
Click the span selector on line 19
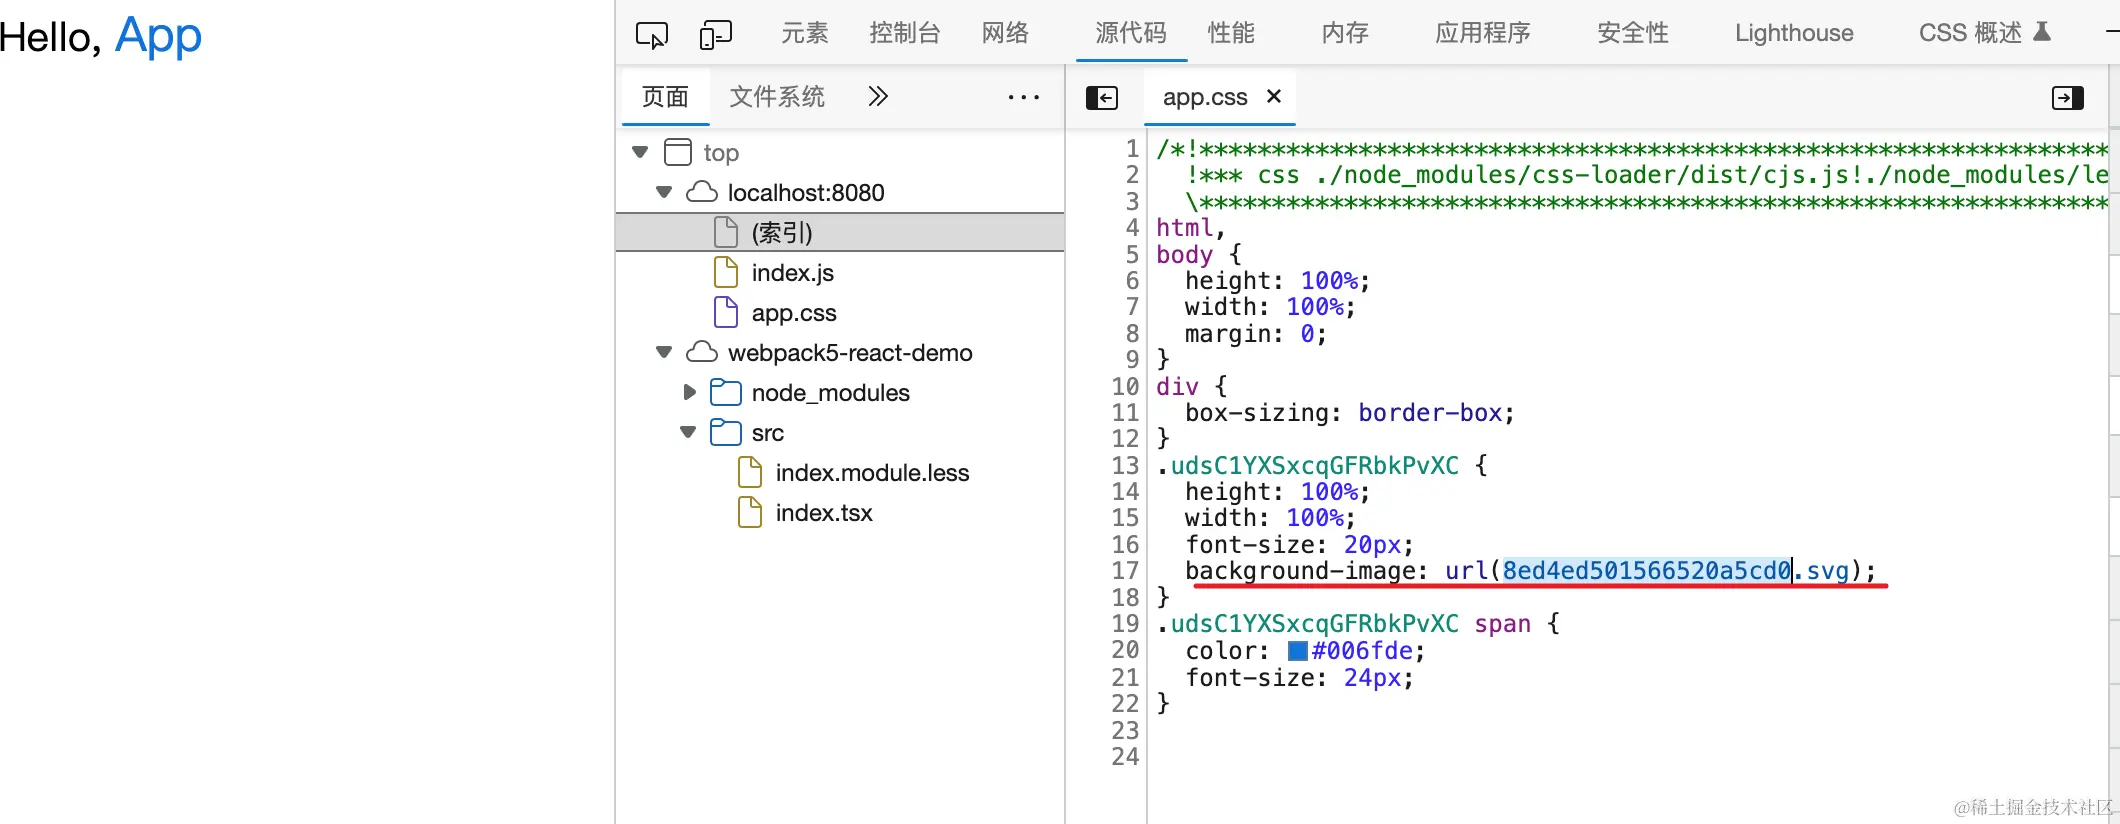(x=1502, y=624)
